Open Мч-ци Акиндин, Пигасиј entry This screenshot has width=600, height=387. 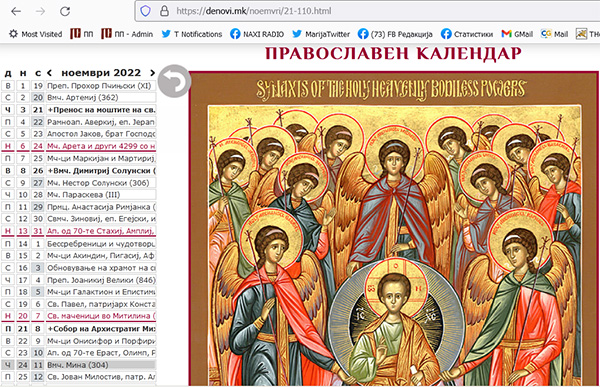pos(101,256)
